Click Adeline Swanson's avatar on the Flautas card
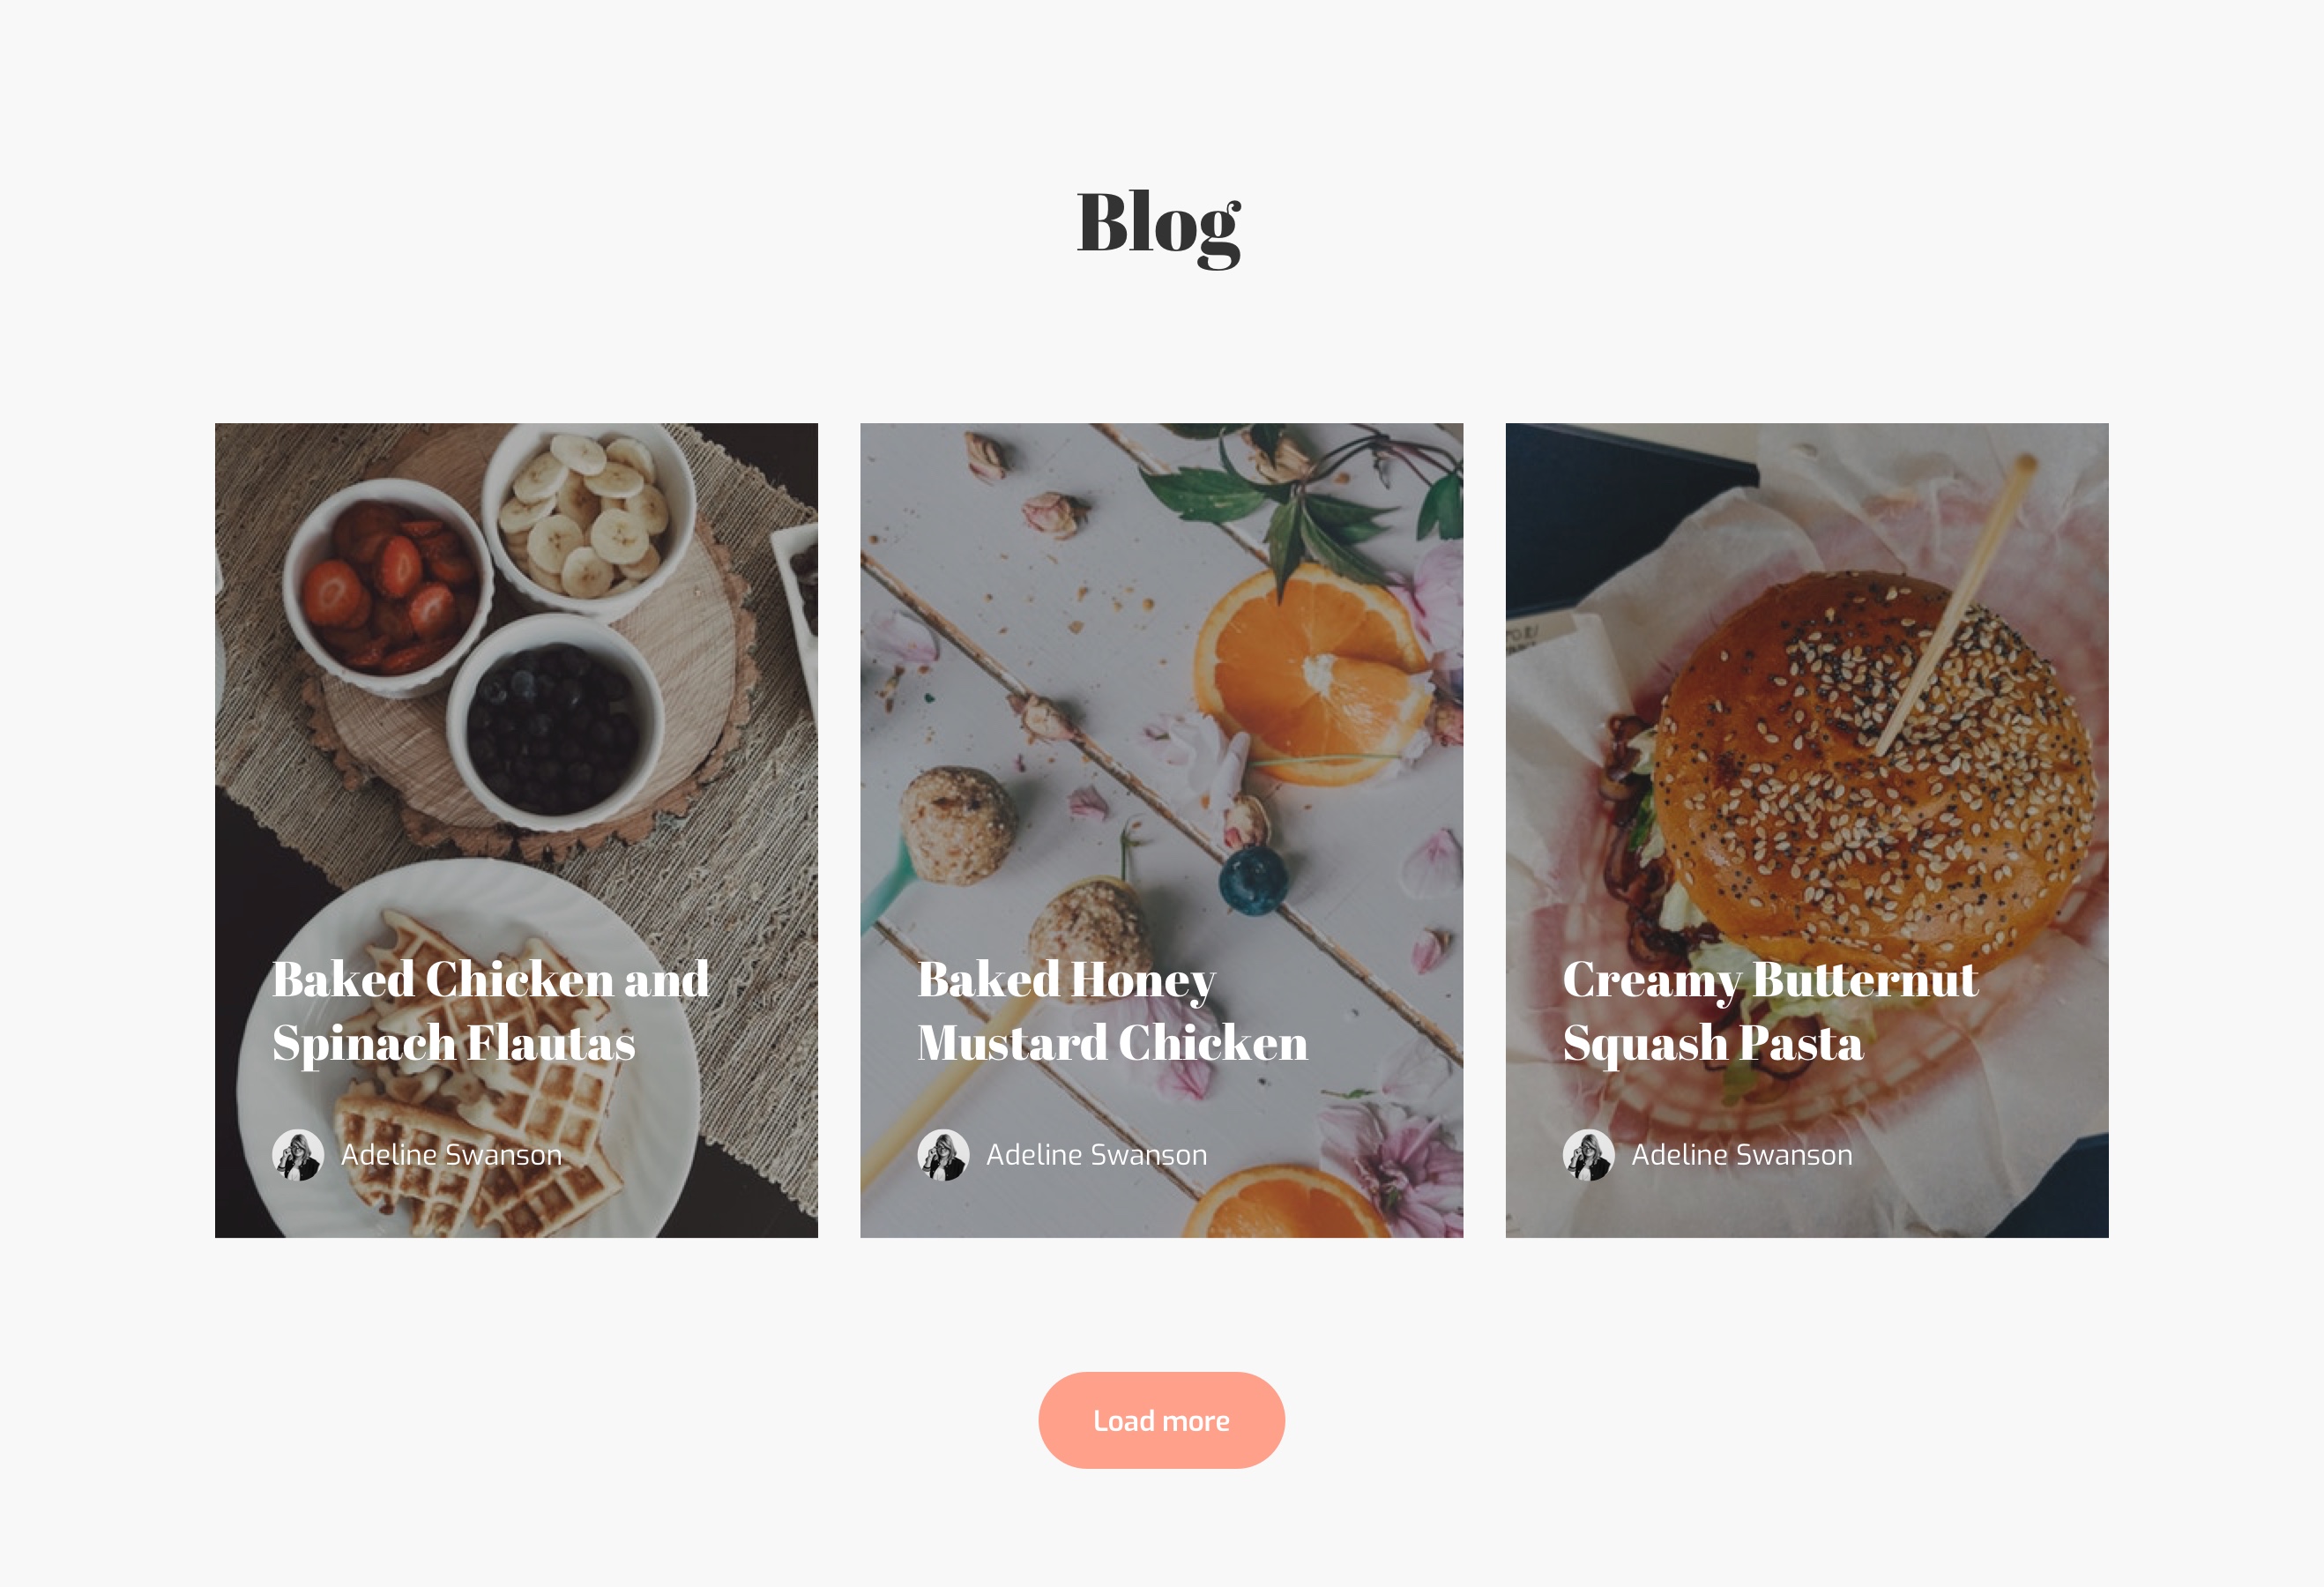Viewport: 2324px width, 1587px height. tap(298, 1155)
